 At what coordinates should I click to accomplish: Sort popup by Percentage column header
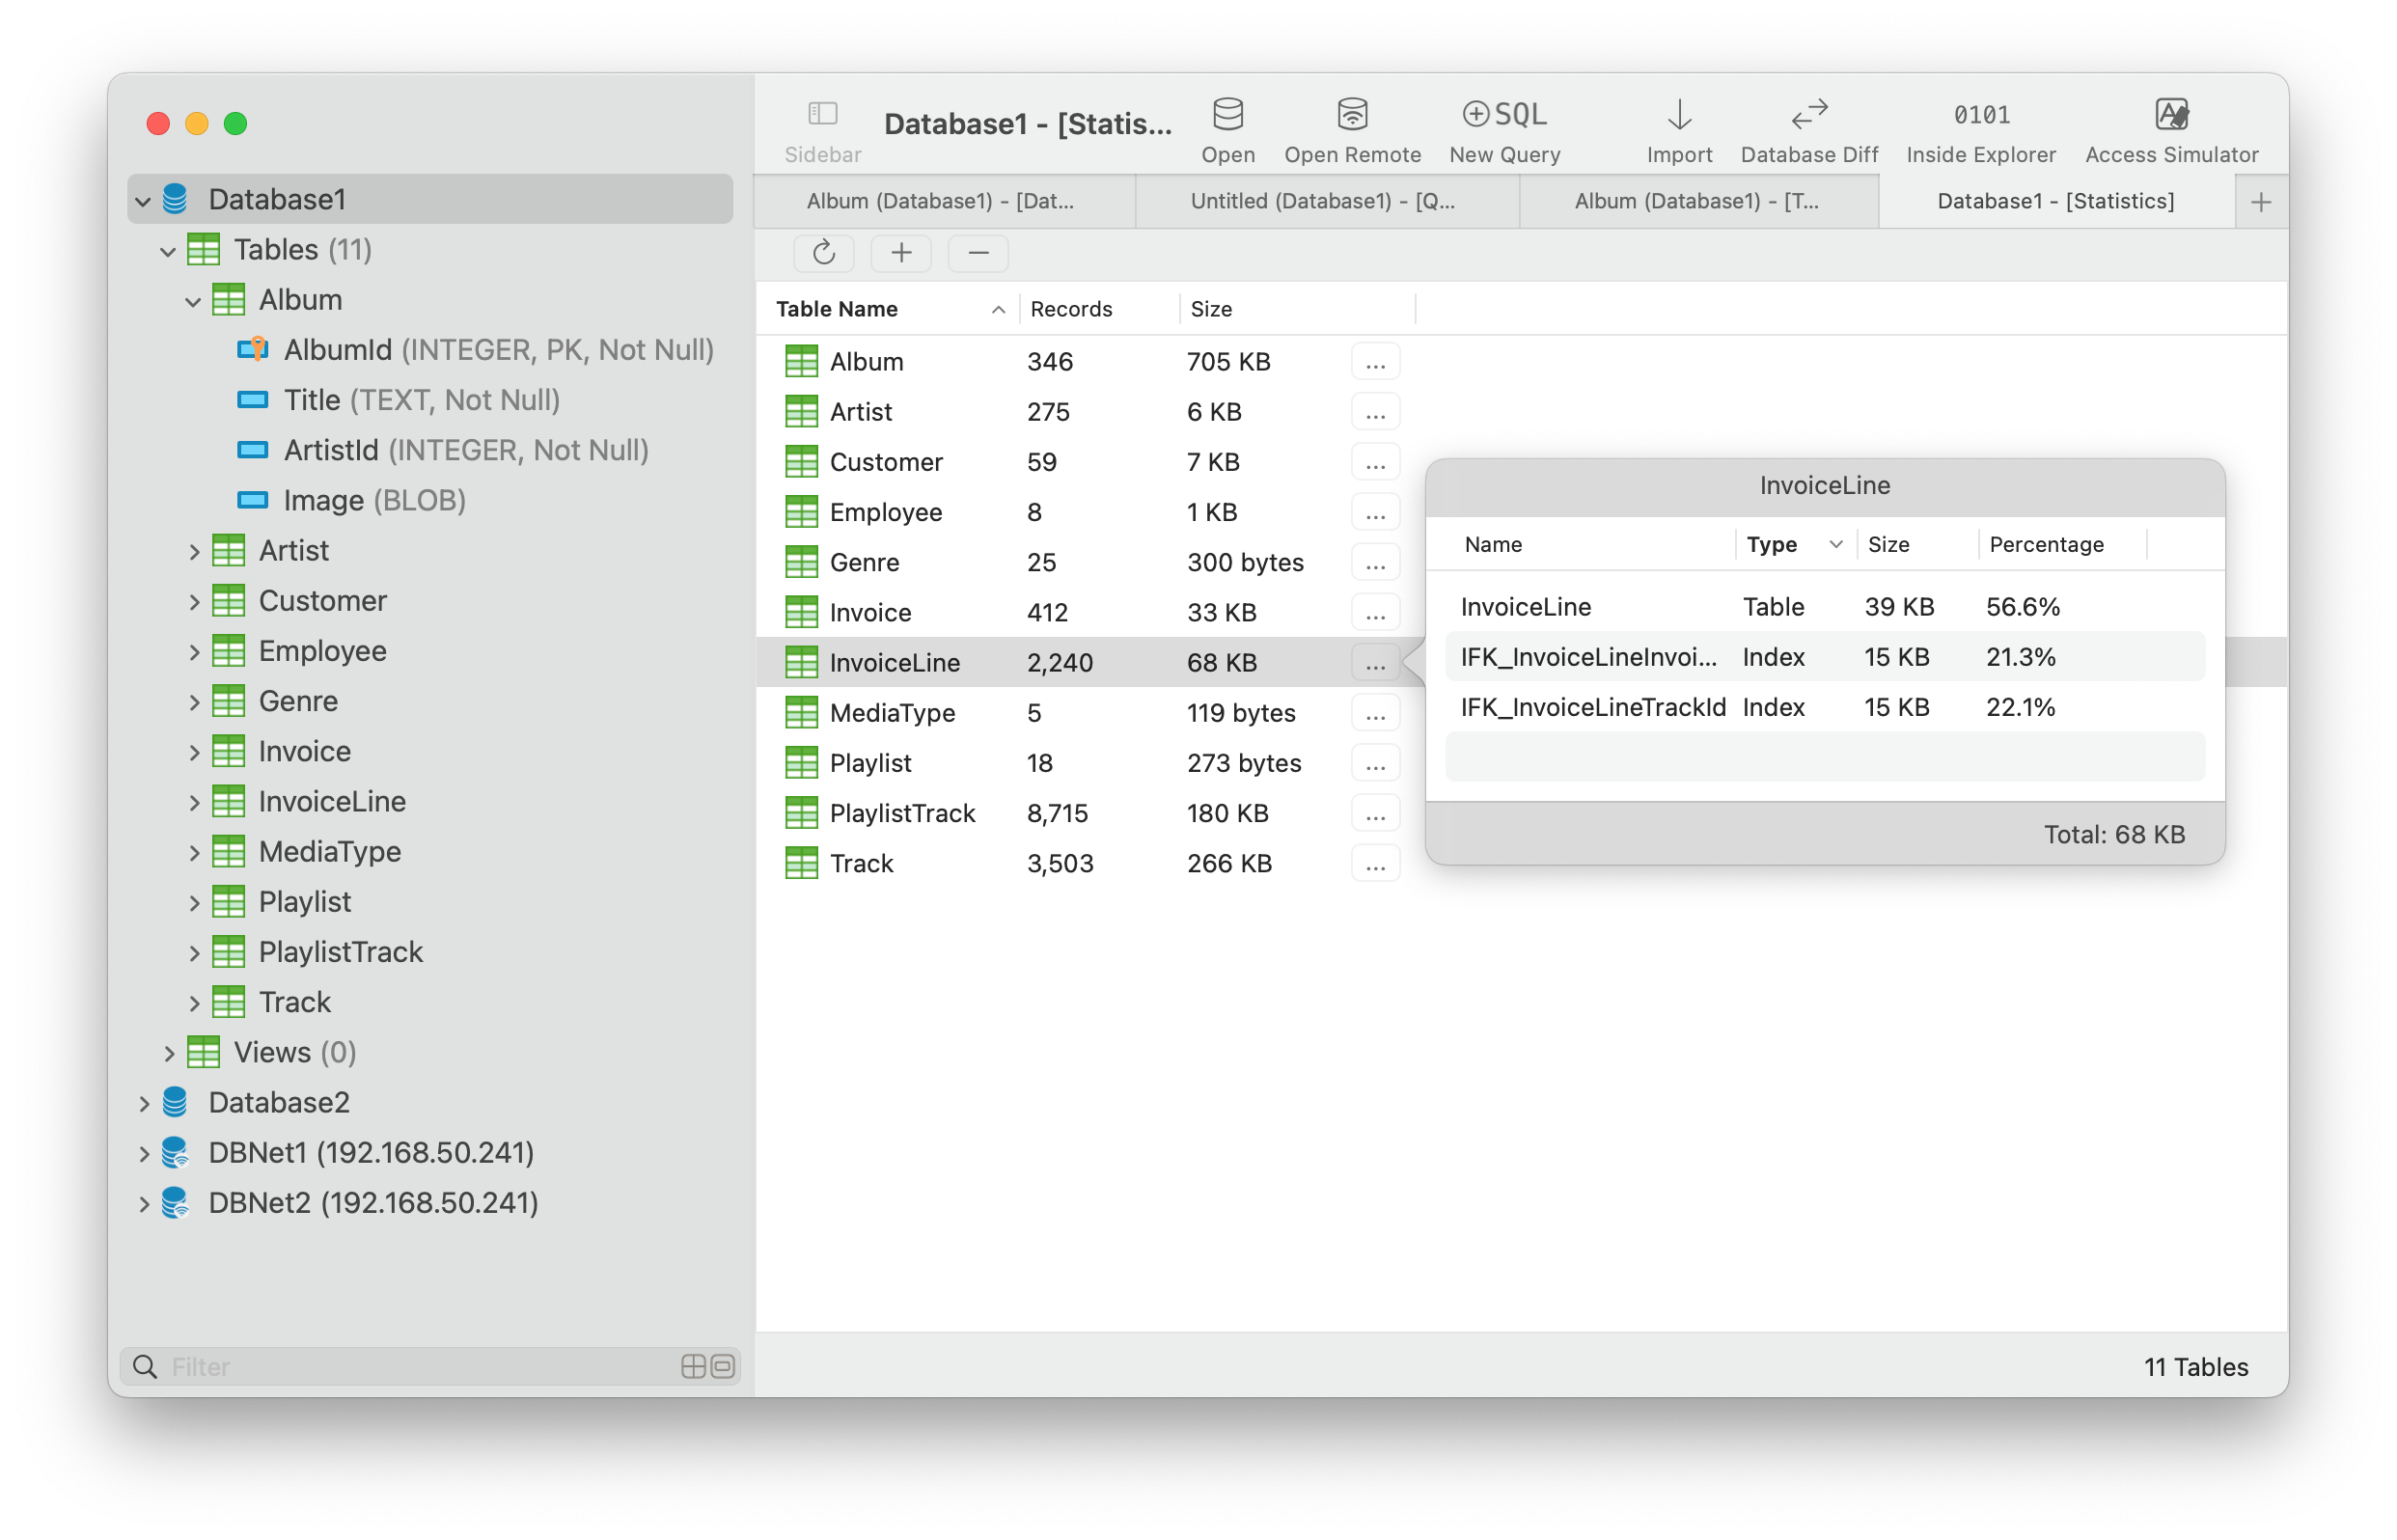coord(2062,544)
